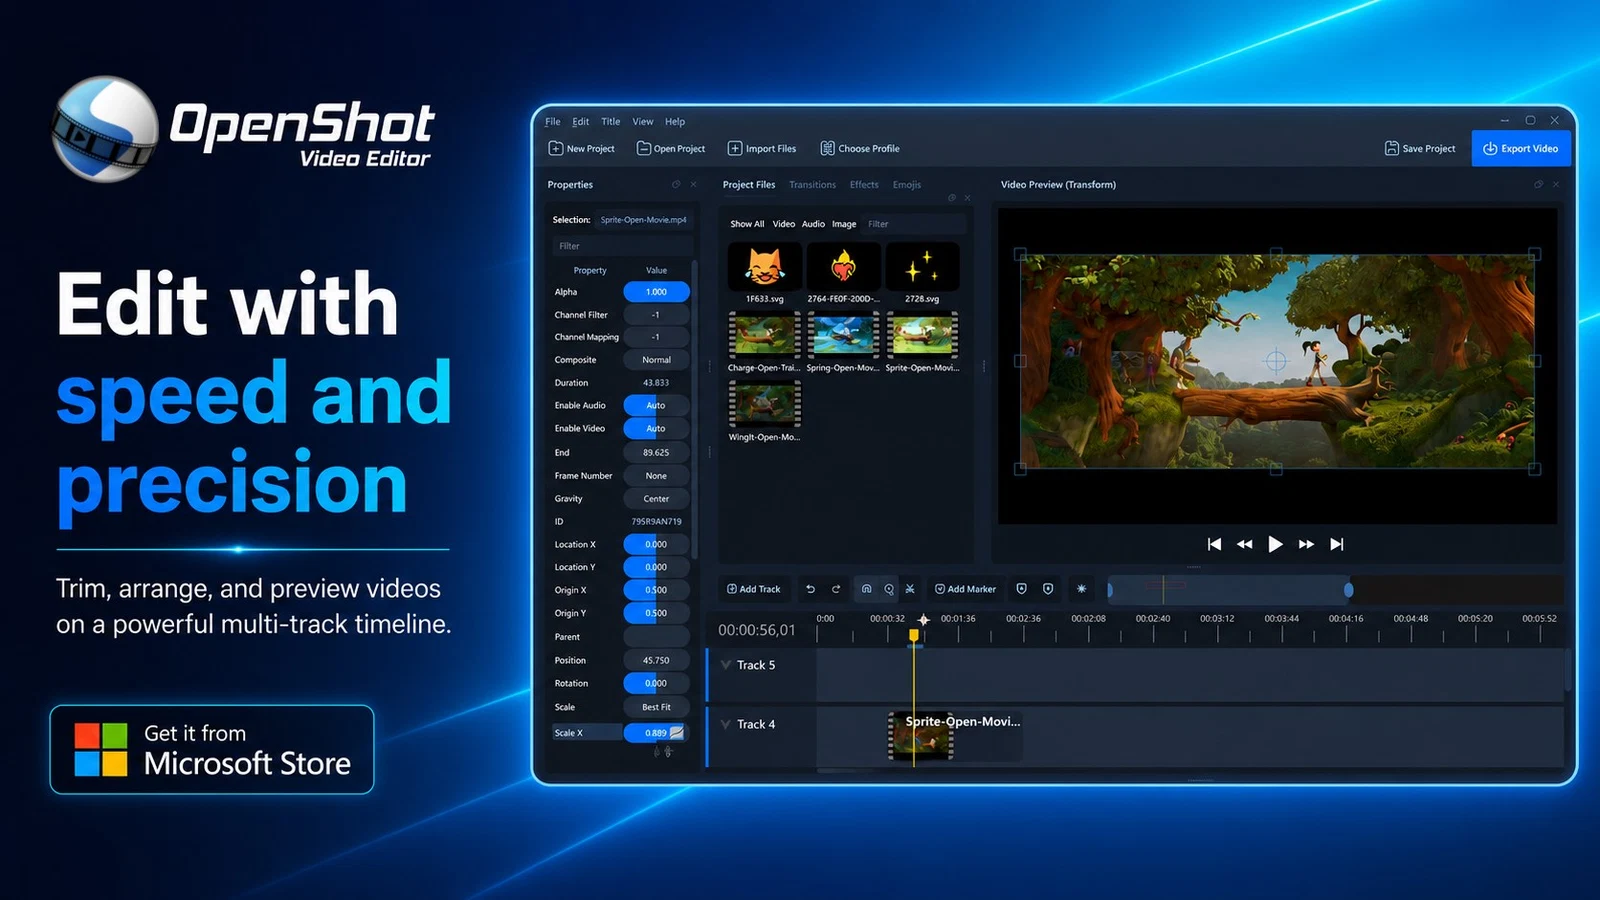Click Import Files in toolbar
This screenshot has height=900, width=1600.
click(762, 149)
